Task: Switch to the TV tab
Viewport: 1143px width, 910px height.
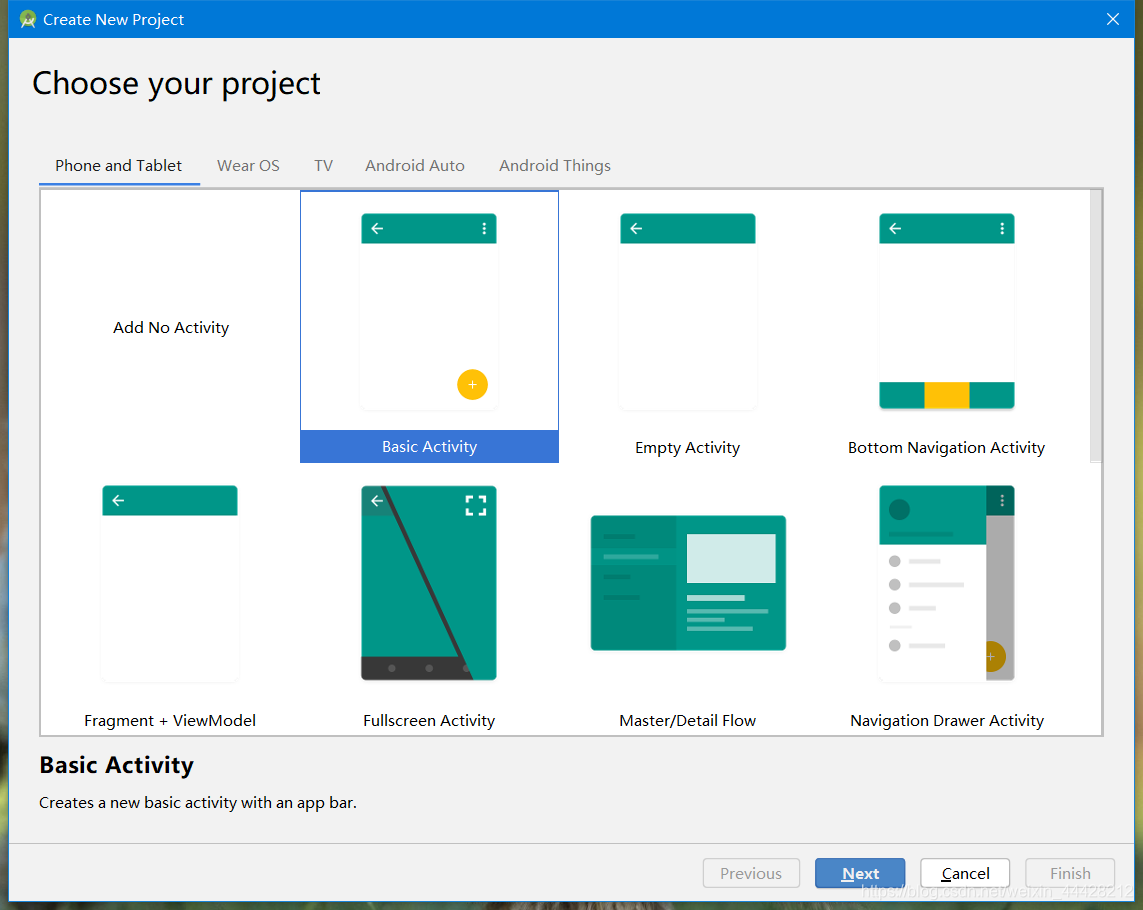Action: [323, 166]
